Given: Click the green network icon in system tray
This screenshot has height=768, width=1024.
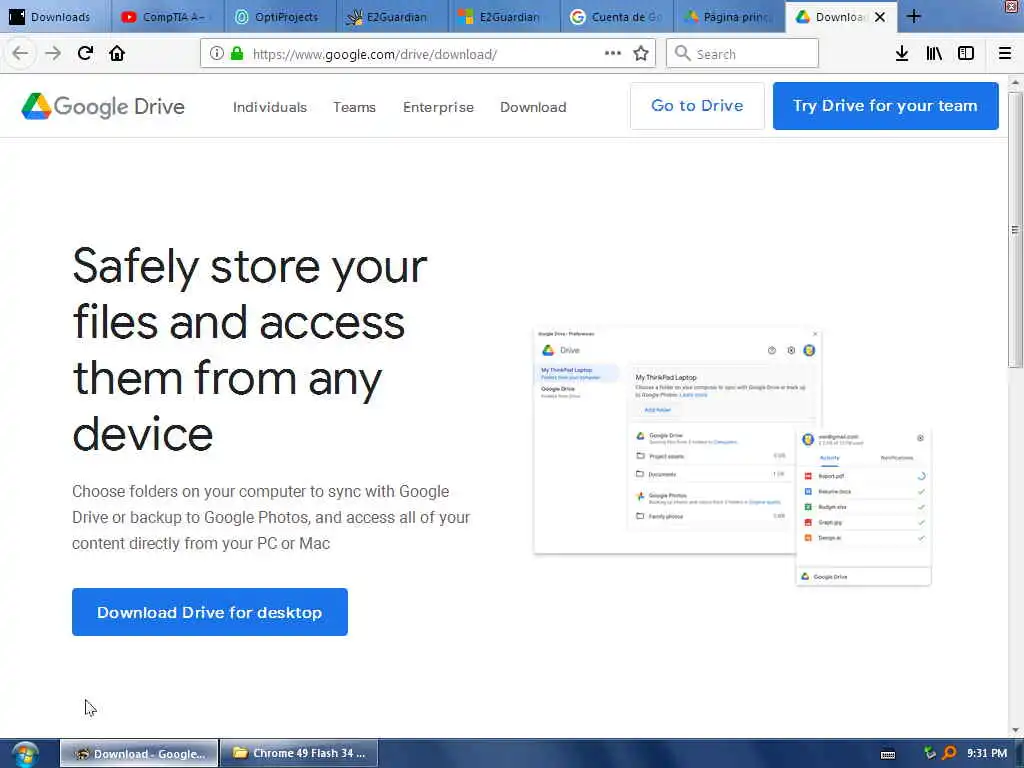Looking at the screenshot, I should (930, 753).
